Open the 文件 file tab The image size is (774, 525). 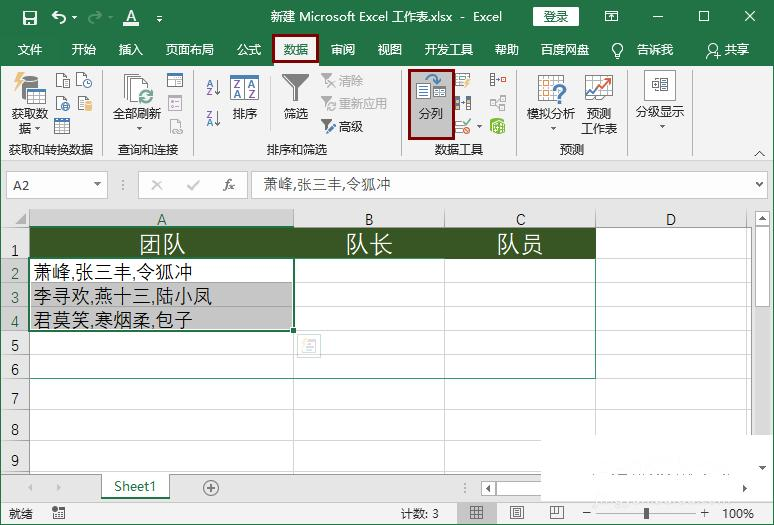click(x=30, y=49)
